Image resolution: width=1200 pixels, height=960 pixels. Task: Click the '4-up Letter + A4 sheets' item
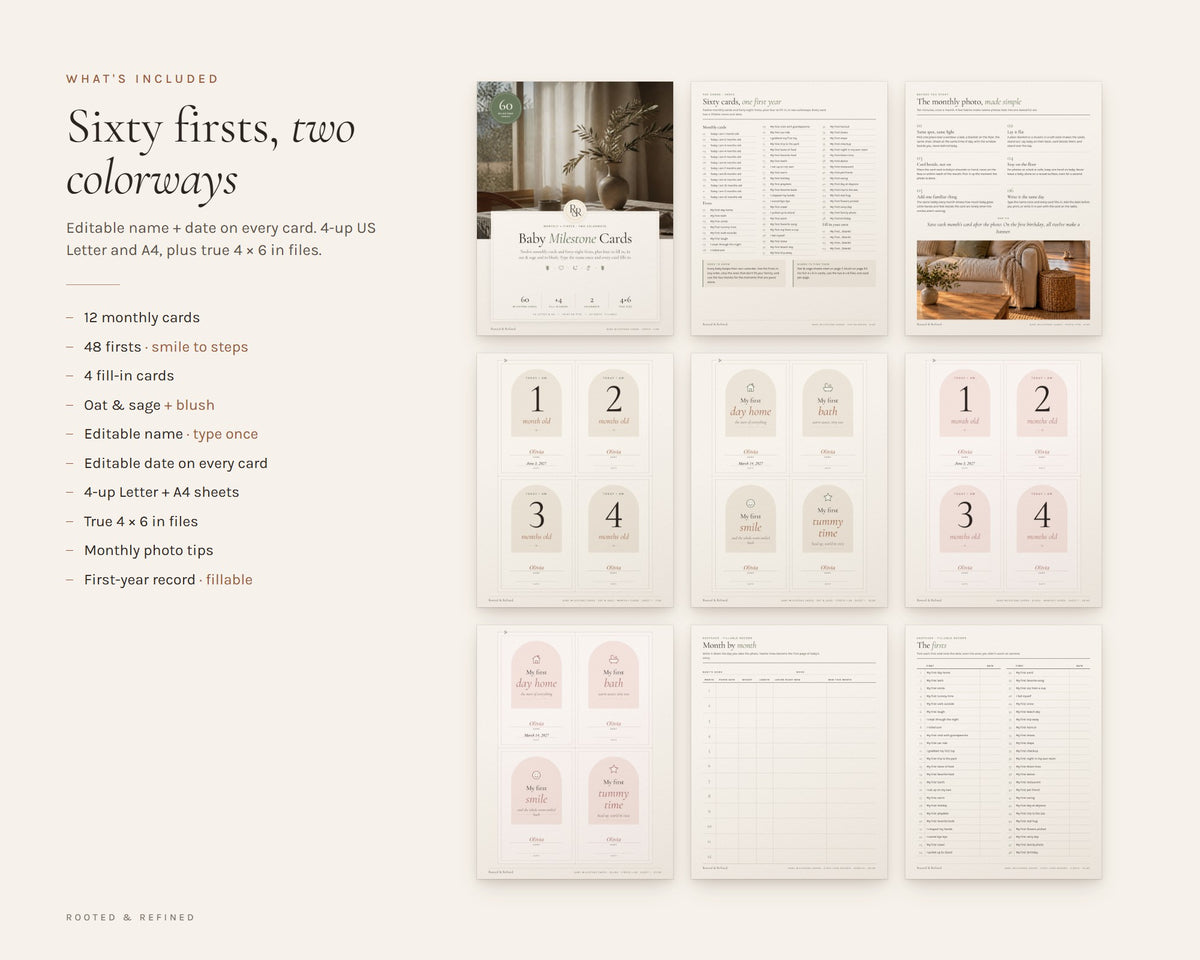click(162, 492)
